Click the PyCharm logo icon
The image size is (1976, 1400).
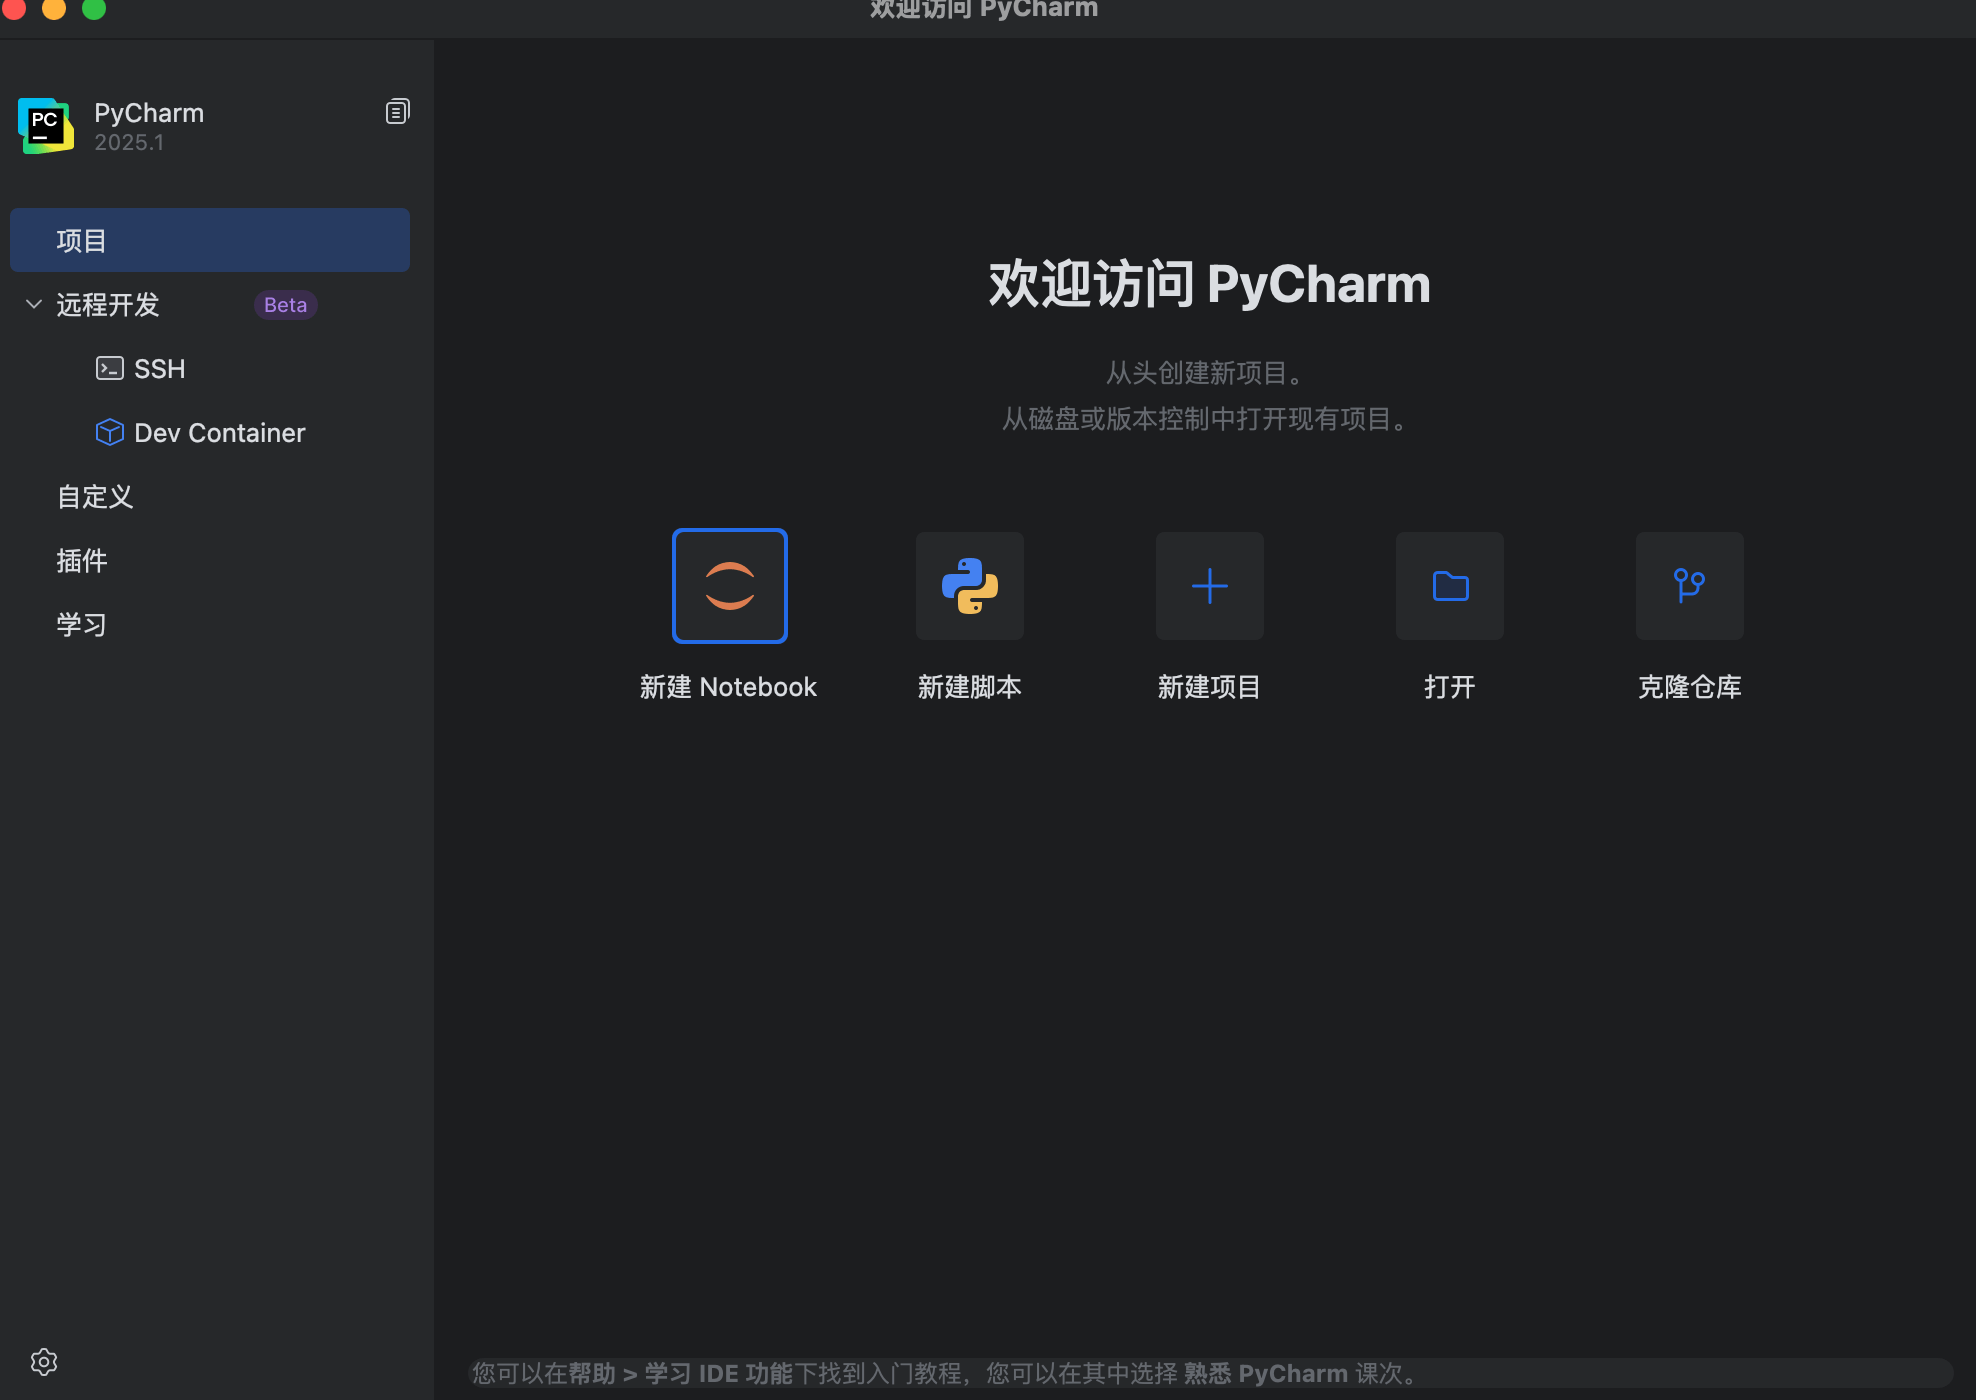[x=46, y=126]
